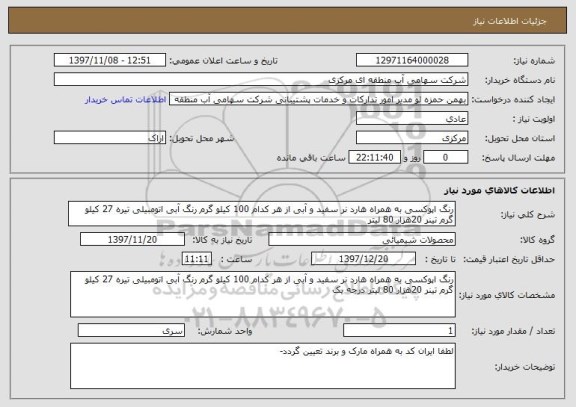Click the unit of measure field سری

pos(131,331)
